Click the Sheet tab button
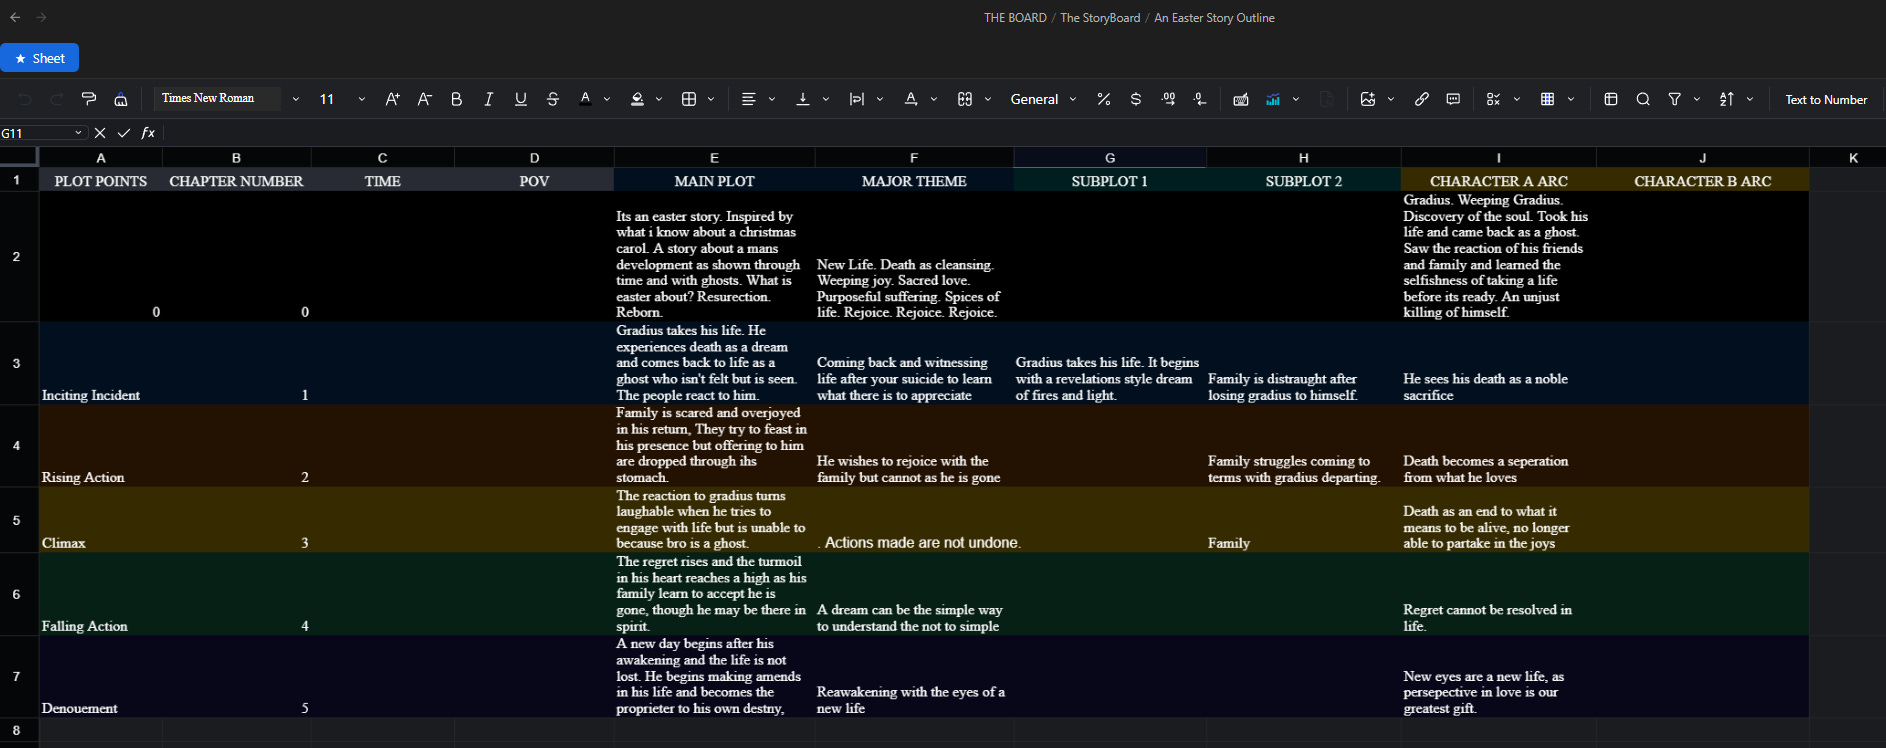Viewport: 1886px width, 748px height. tap(40, 58)
